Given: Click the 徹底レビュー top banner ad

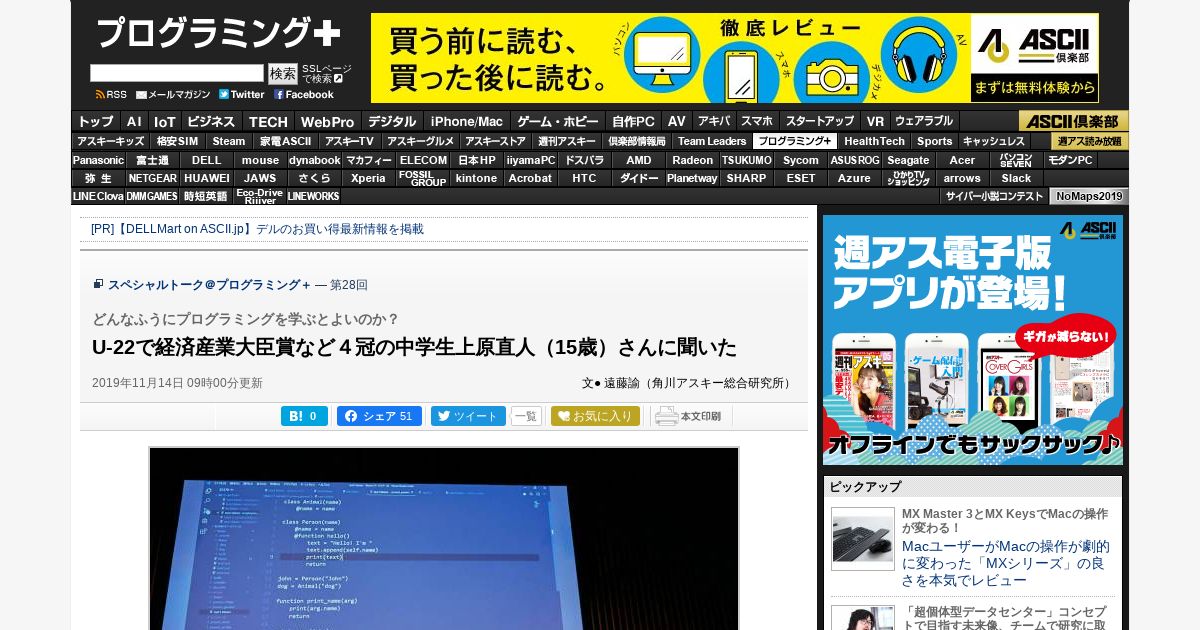Looking at the screenshot, I should coord(734,58).
